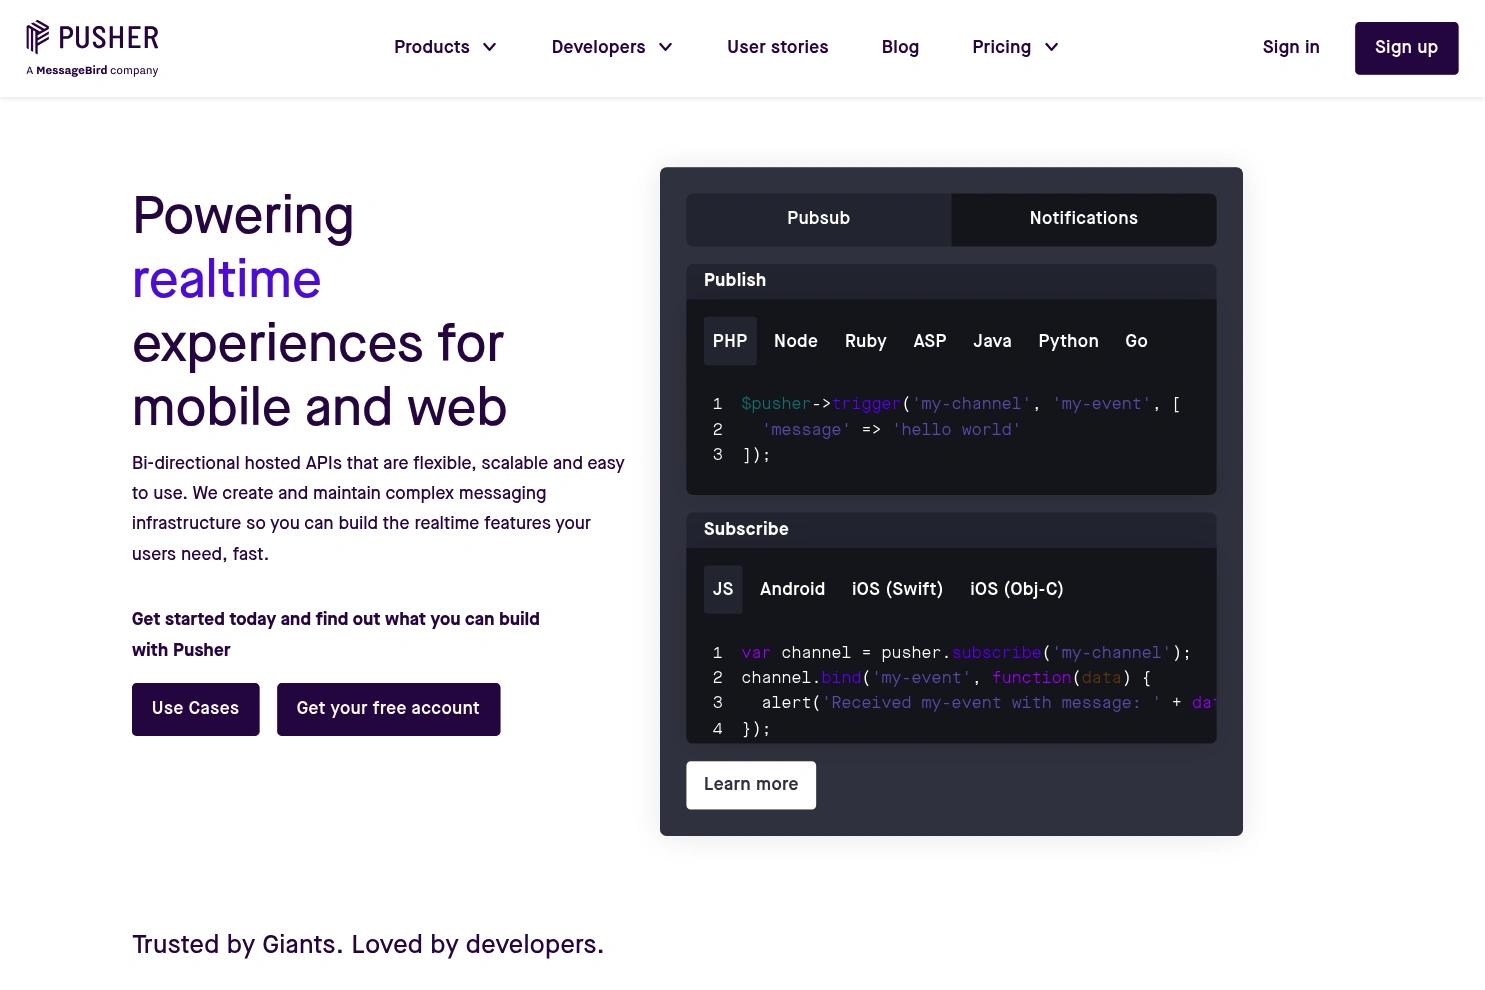This screenshot has height=990, width=1485.
Task: Expand the Products dropdown chevron
Action: coord(489,47)
